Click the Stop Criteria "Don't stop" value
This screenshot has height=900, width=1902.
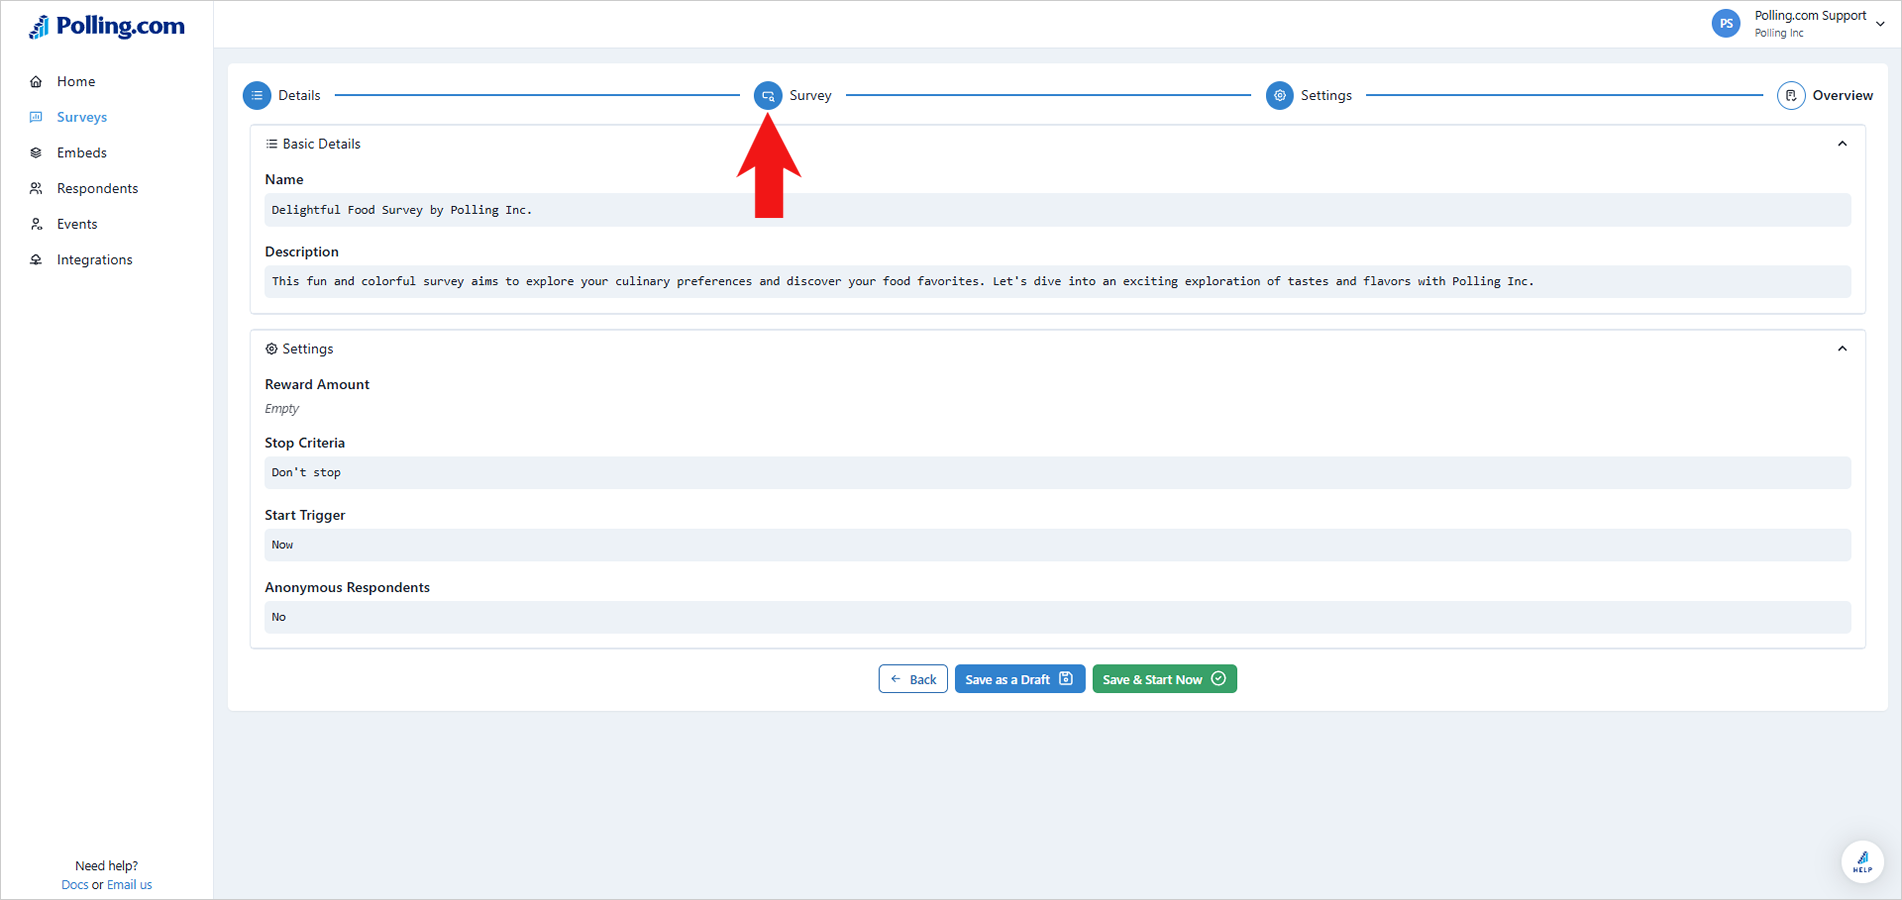pyautogui.click(x=1058, y=473)
